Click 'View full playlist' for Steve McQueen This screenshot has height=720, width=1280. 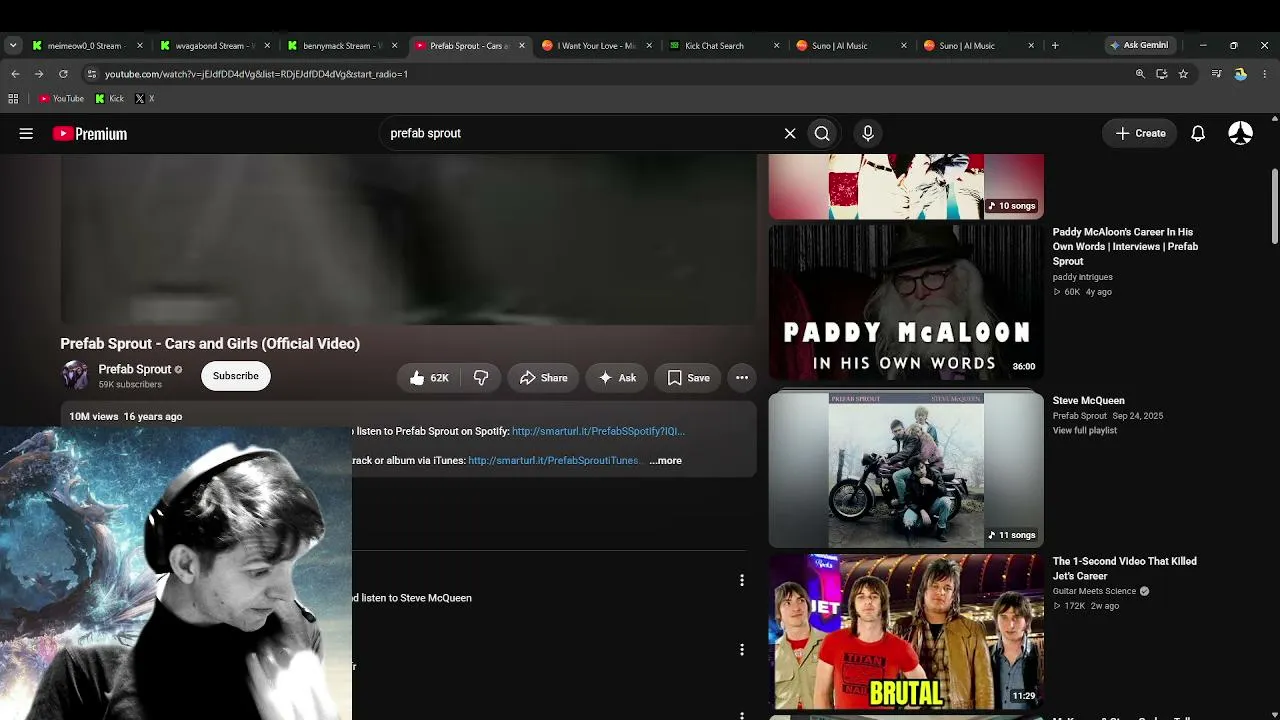pos(1085,430)
